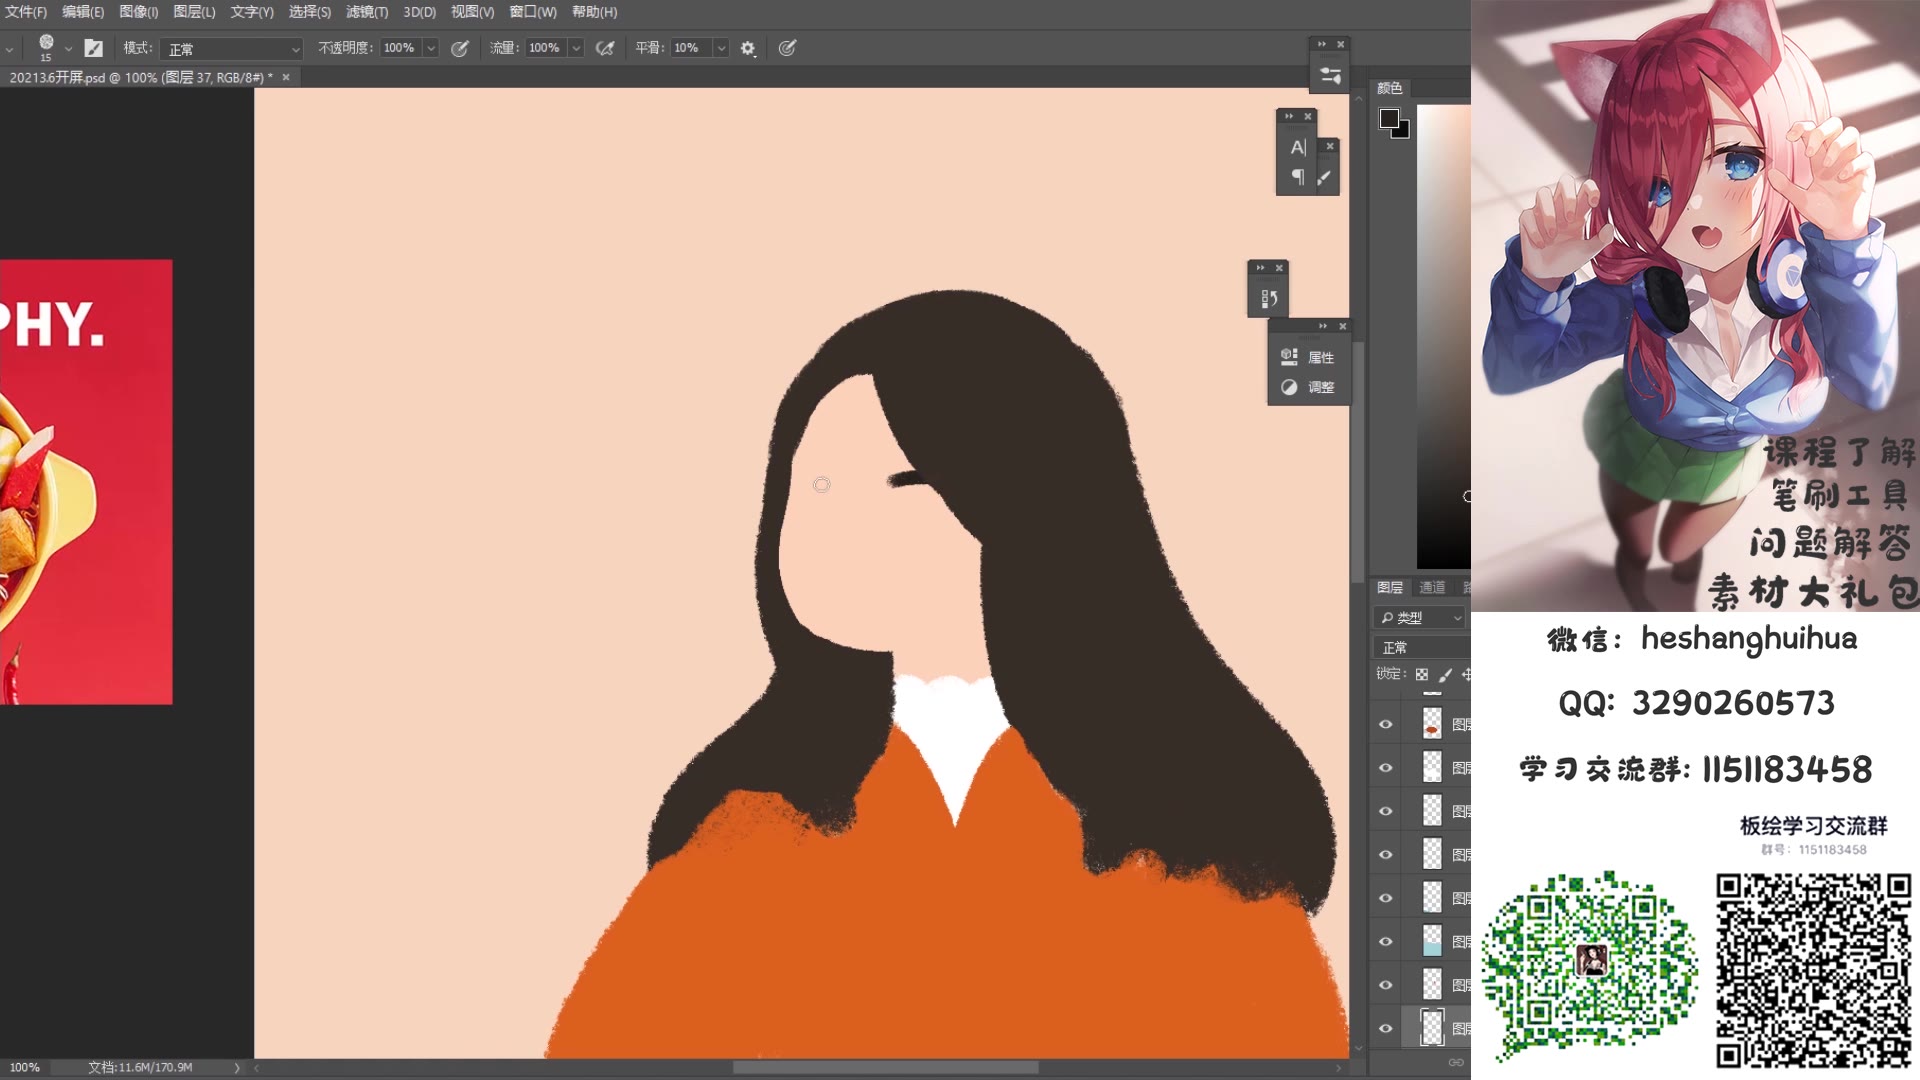Image resolution: width=1920 pixels, height=1080 pixels.
Task: Collapse the Character floating panel
Action: (1289, 116)
